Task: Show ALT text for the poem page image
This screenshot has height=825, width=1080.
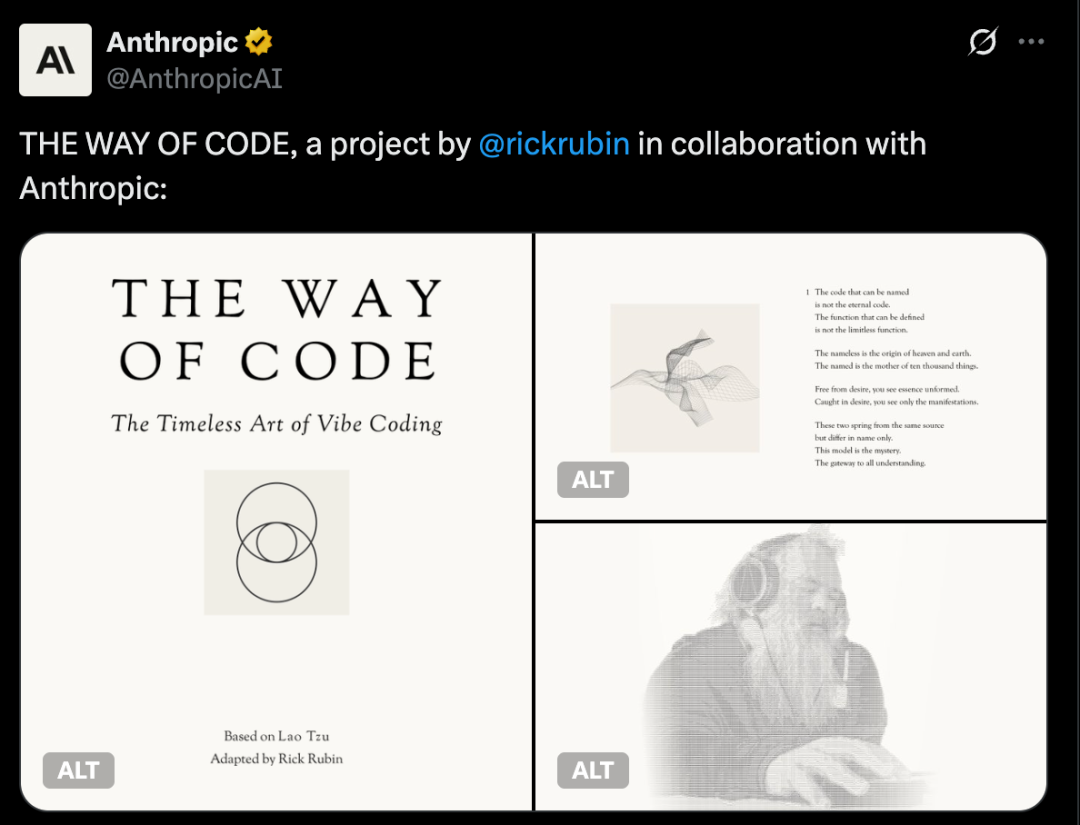Action: (593, 479)
